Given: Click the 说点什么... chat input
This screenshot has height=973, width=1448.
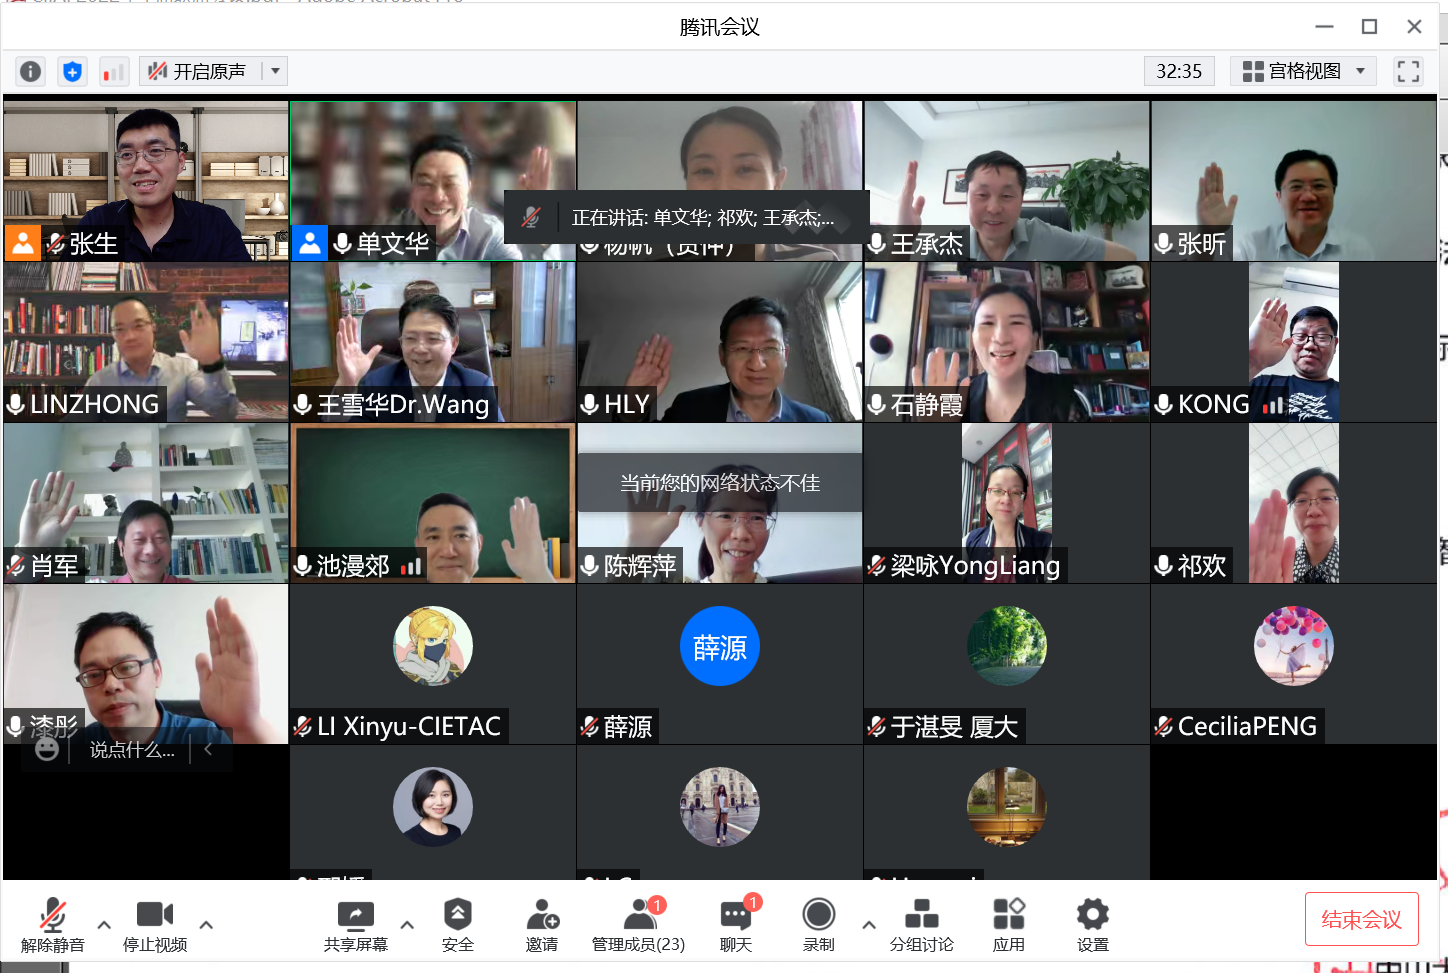Looking at the screenshot, I should pyautogui.click(x=132, y=750).
